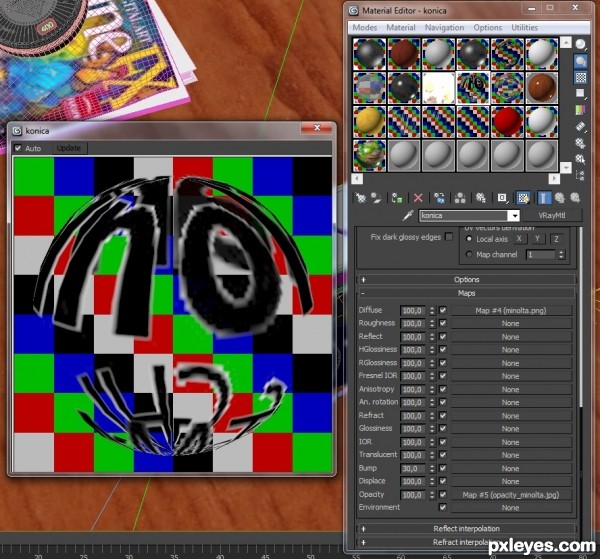
Task: Open Opacity Map #5 (opacity_minolta.jpg) button
Action: 511,495
